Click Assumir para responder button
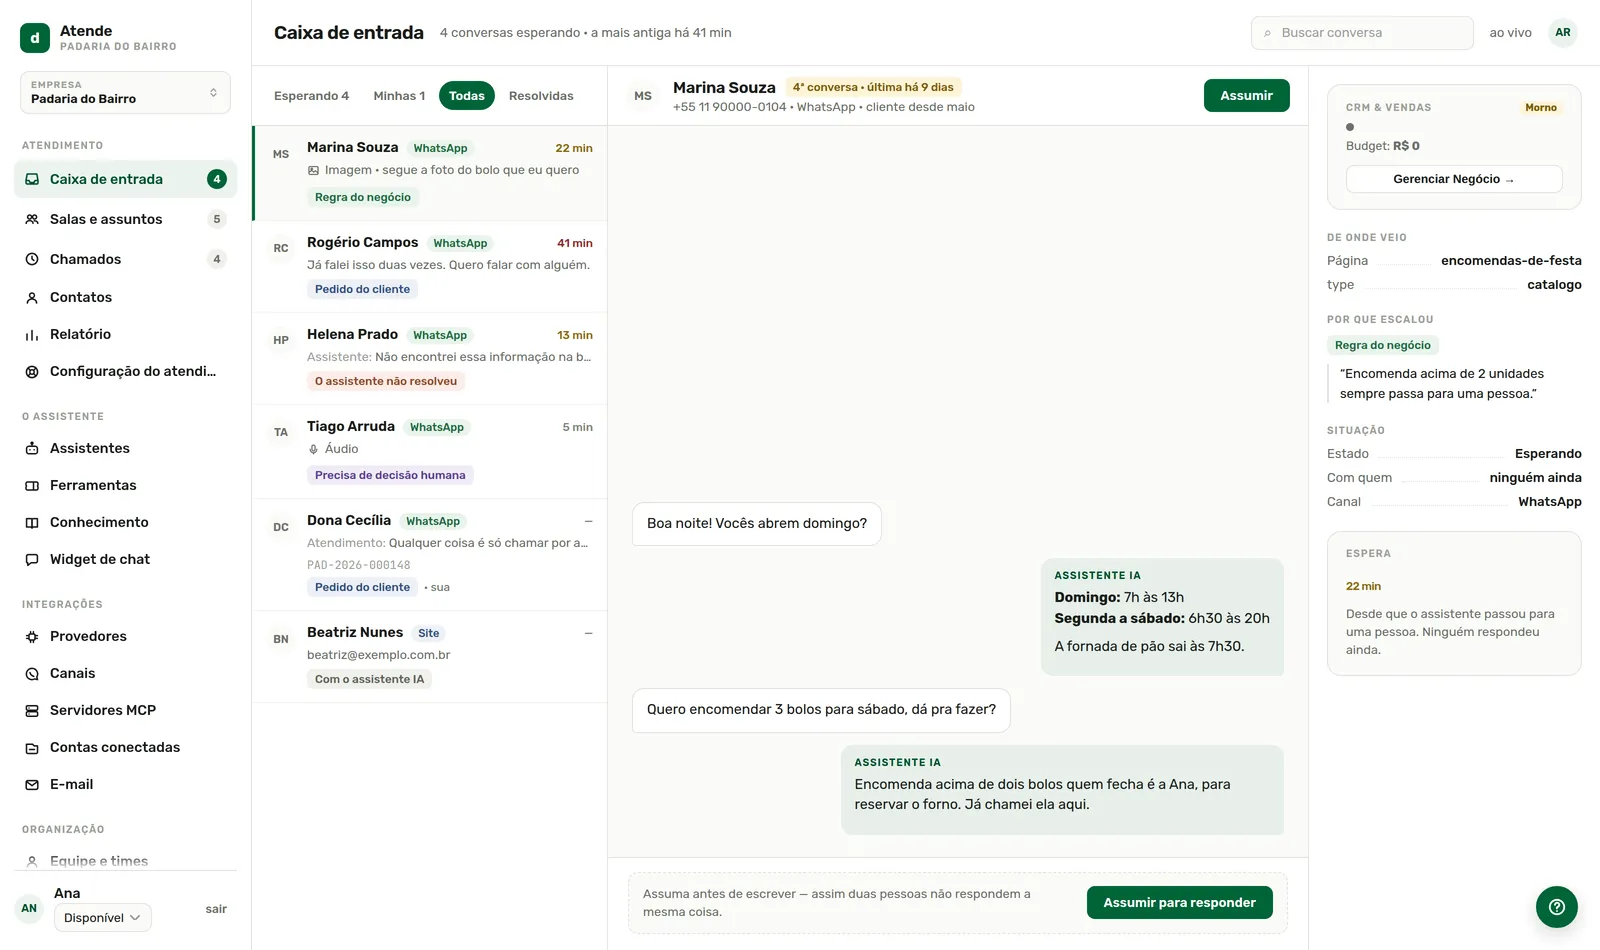1600x950 pixels. point(1179,903)
